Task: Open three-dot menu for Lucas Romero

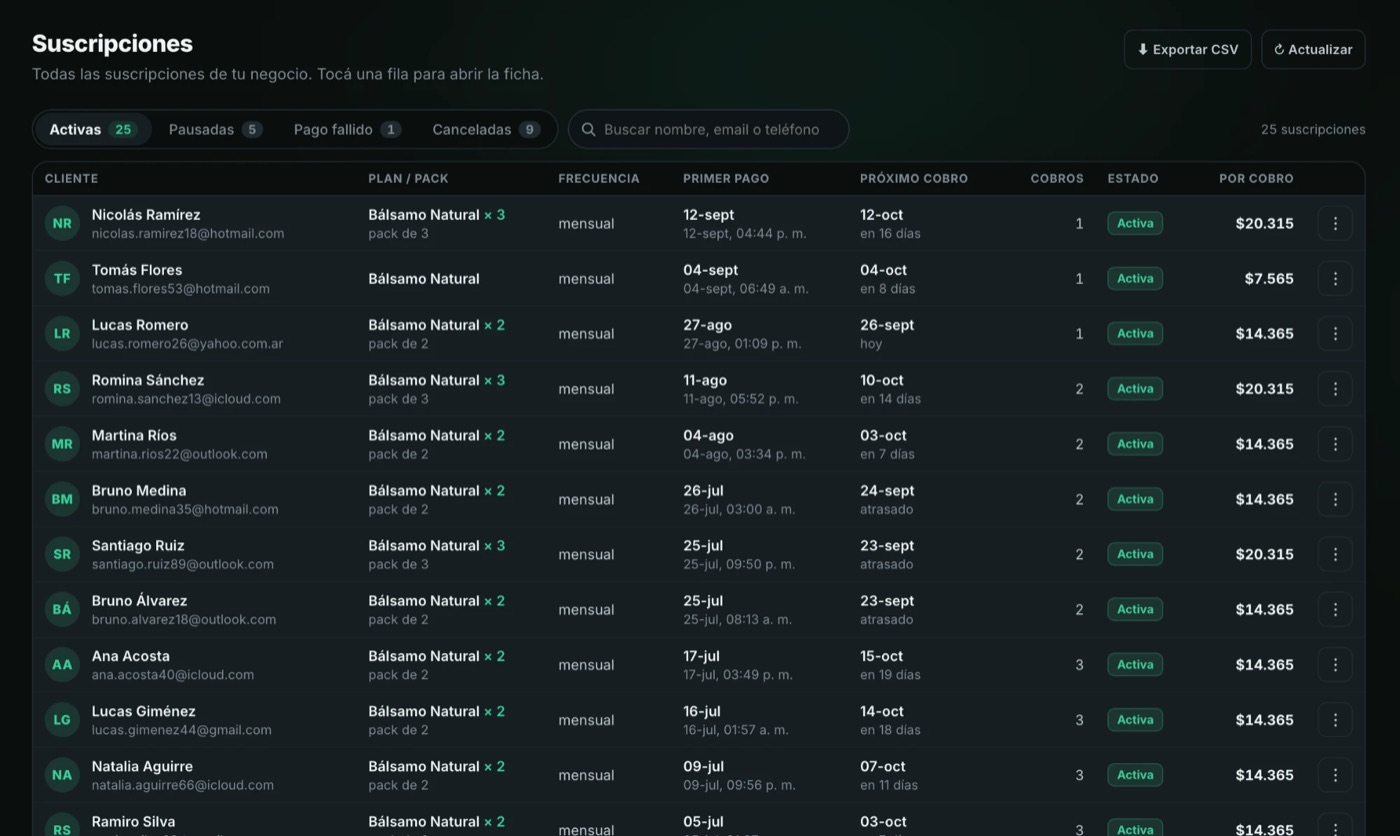Action: click(x=1335, y=334)
